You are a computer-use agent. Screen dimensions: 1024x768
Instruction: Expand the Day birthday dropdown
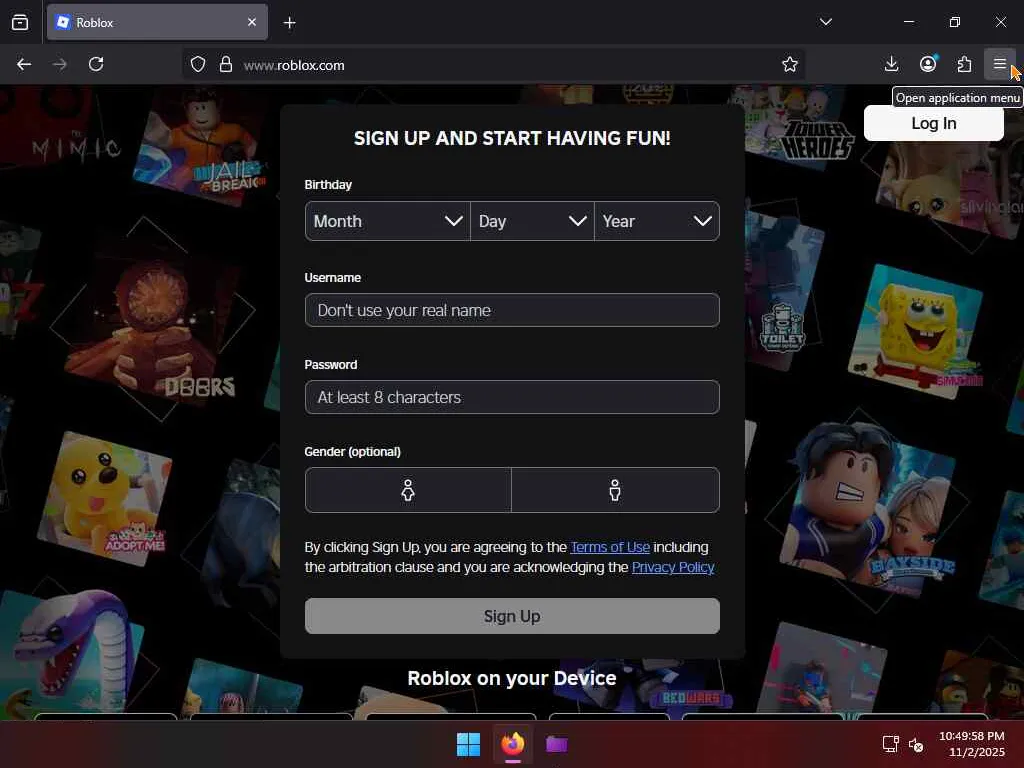(x=532, y=221)
